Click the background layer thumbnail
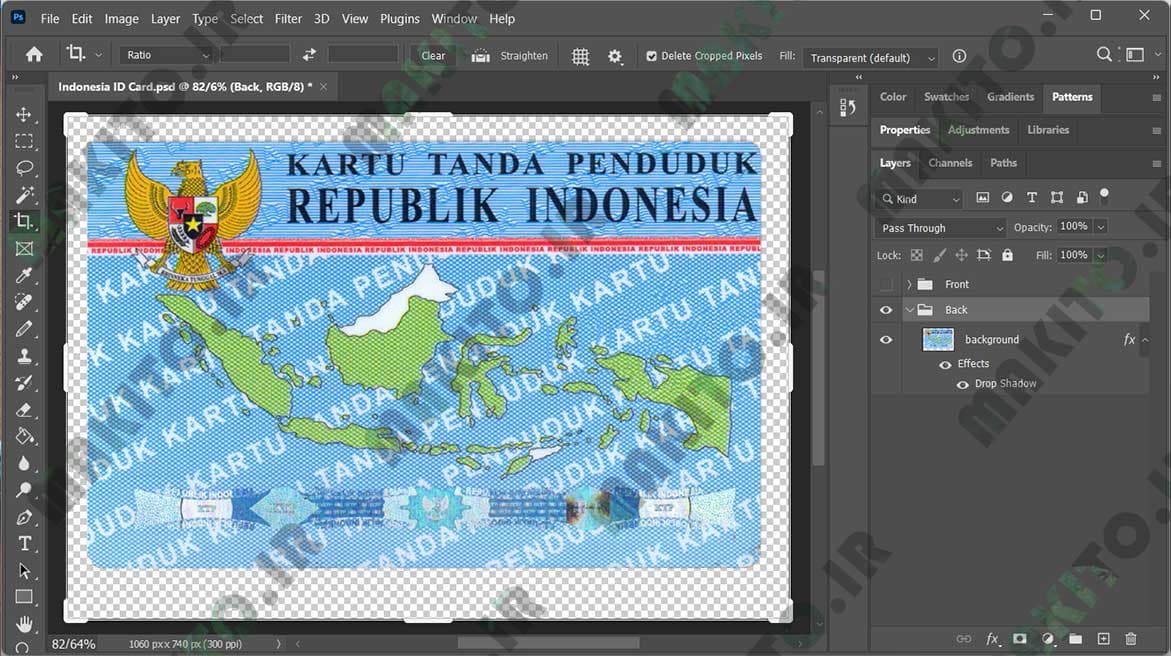 pyautogui.click(x=938, y=339)
